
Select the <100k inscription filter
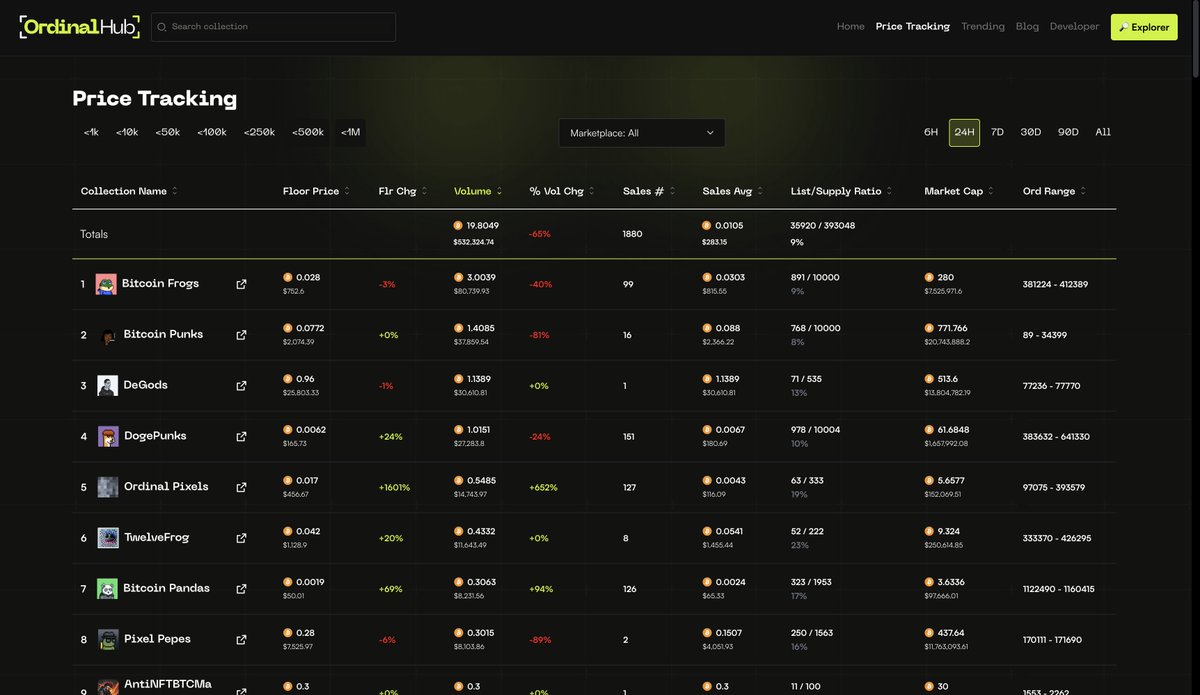pyautogui.click(x=212, y=133)
